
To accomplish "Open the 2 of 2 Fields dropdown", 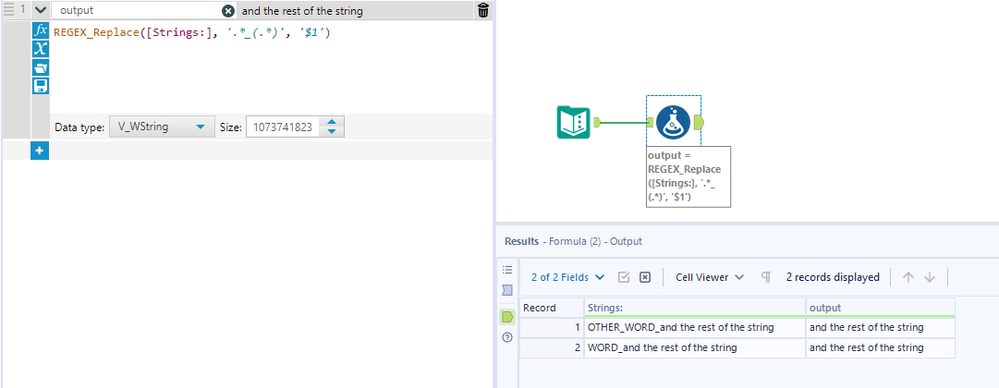I will coord(568,277).
